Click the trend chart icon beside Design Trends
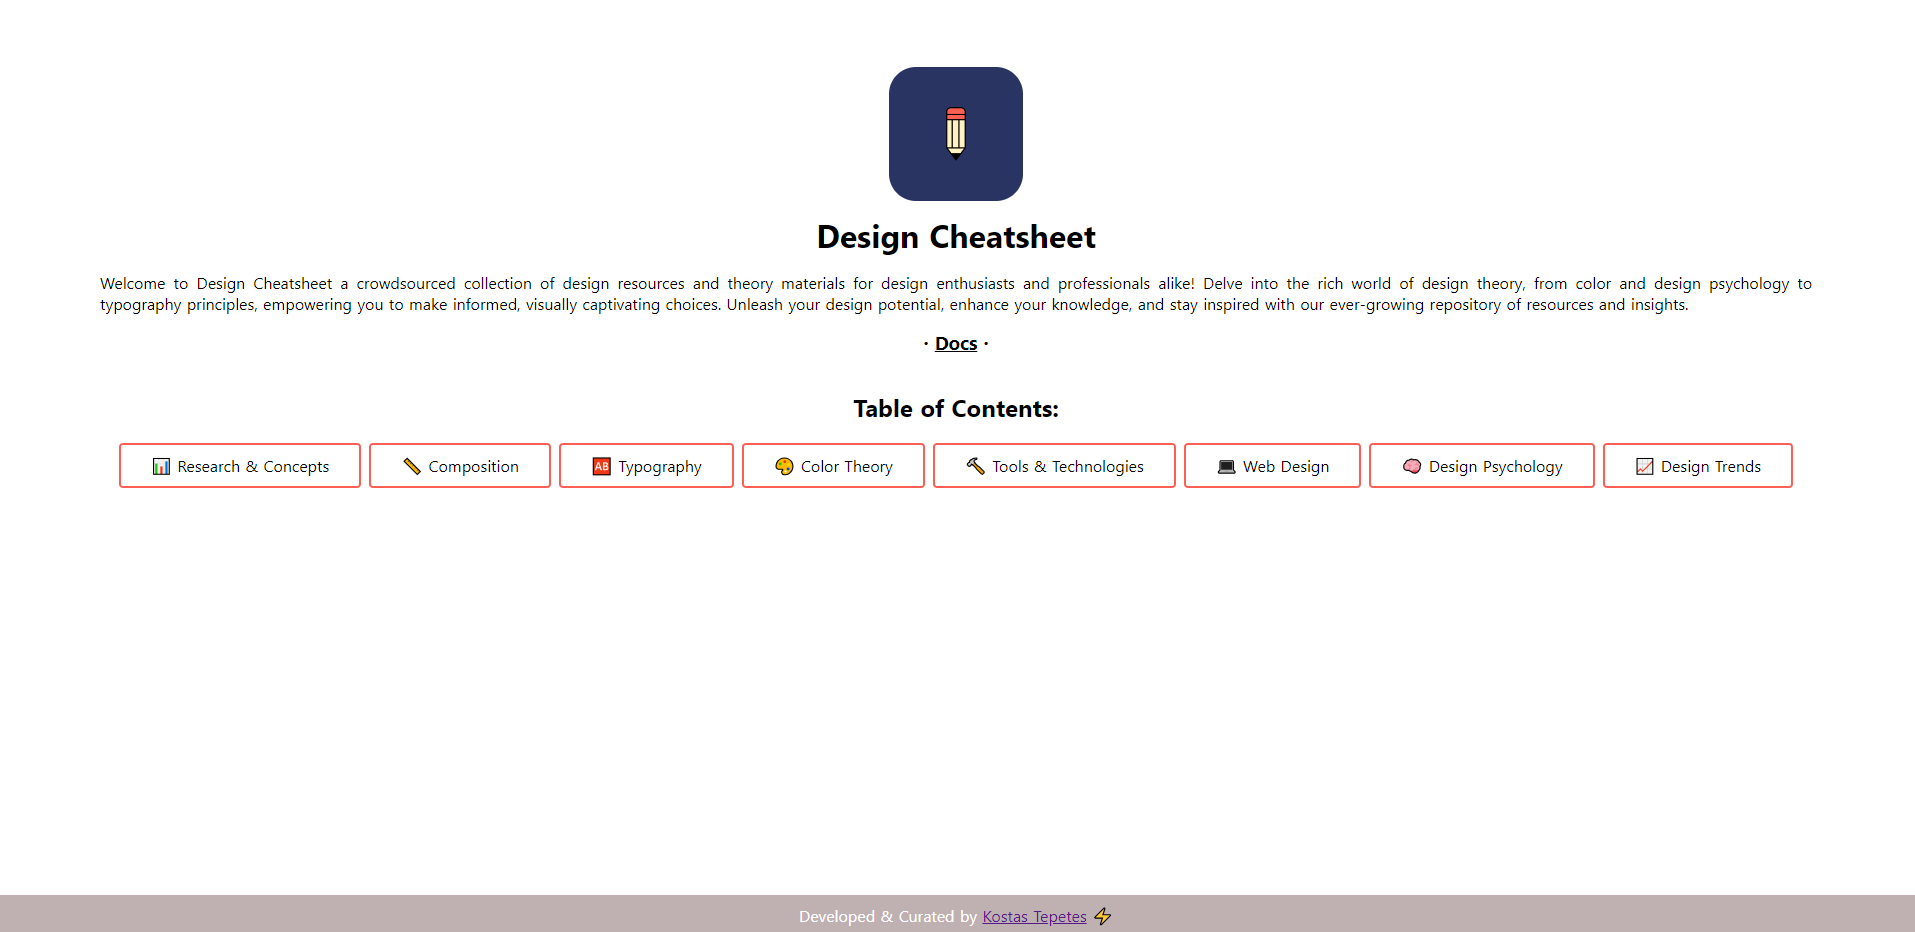 click(1645, 467)
